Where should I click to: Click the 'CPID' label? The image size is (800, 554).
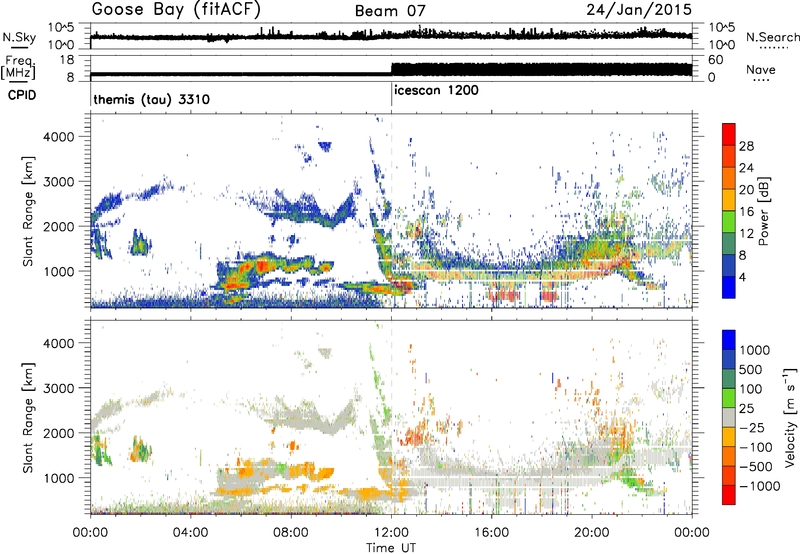22,95
